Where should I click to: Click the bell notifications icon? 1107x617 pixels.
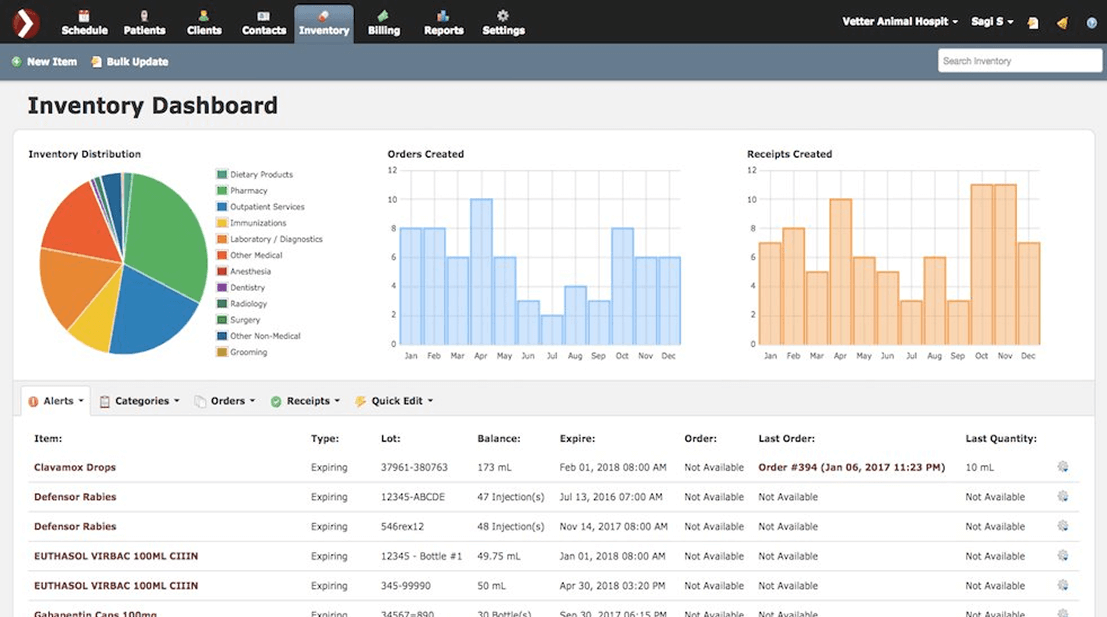1062,22
